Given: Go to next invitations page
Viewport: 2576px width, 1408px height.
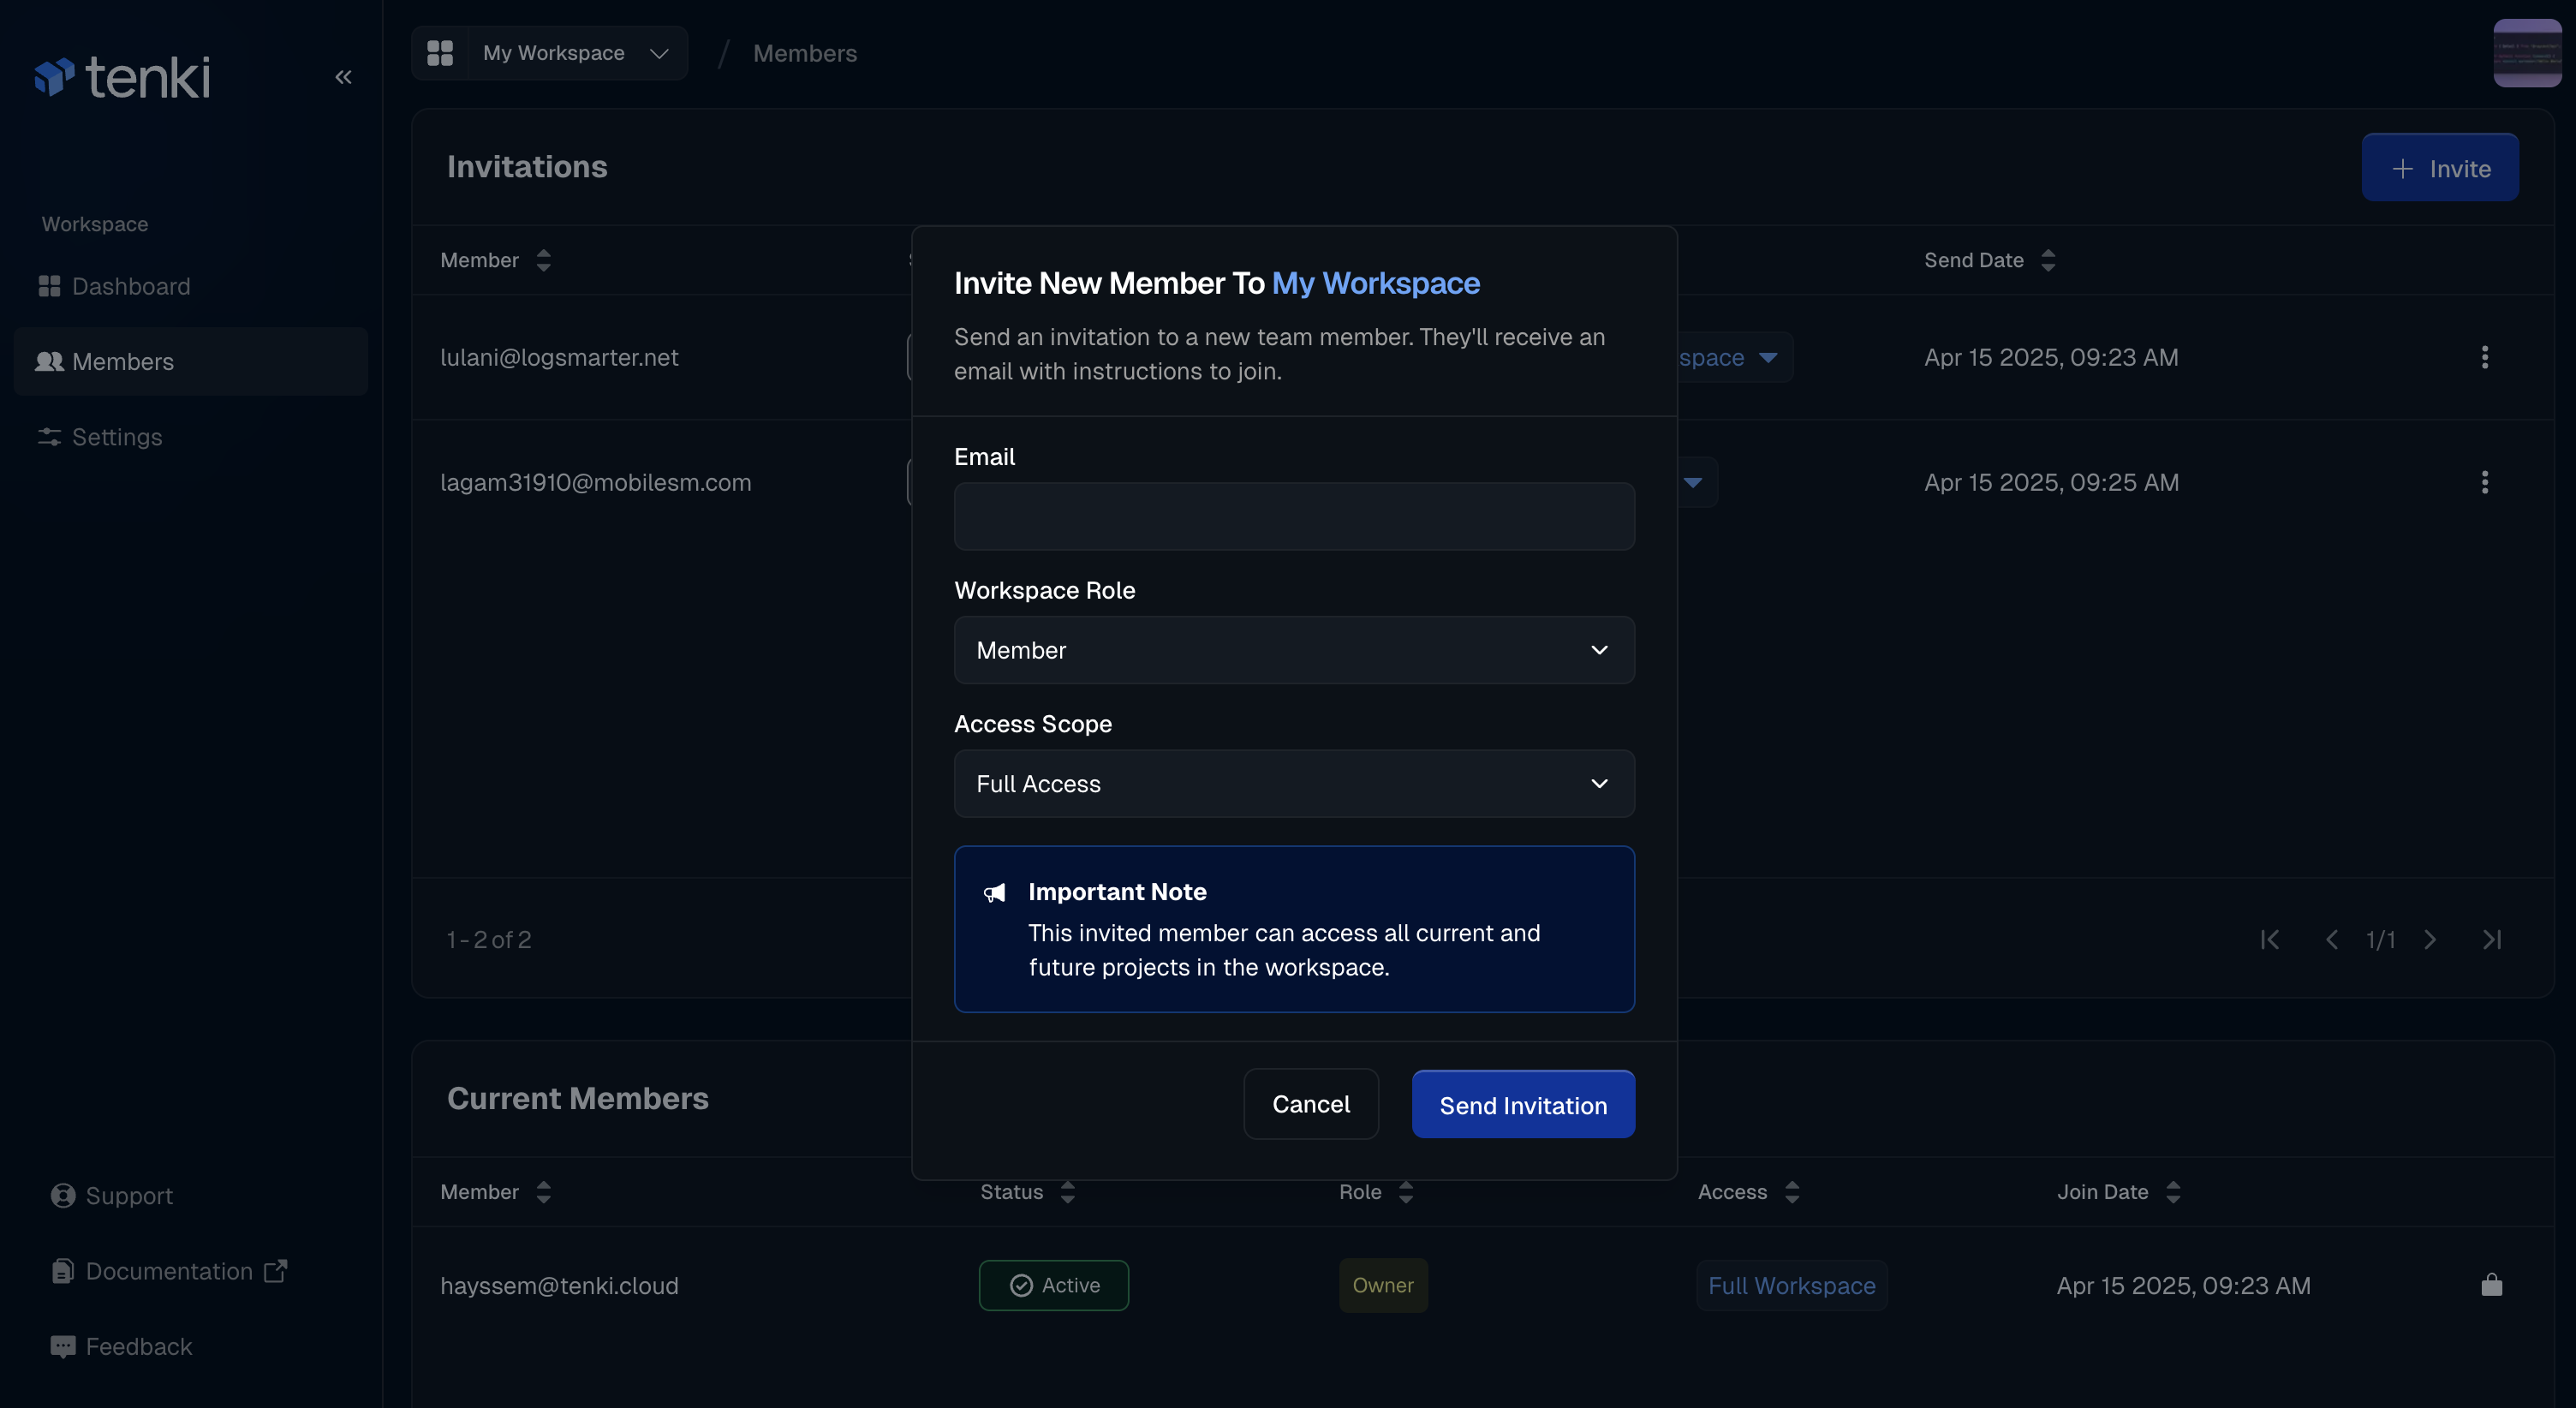Looking at the screenshot, I should coord(2429,939).
